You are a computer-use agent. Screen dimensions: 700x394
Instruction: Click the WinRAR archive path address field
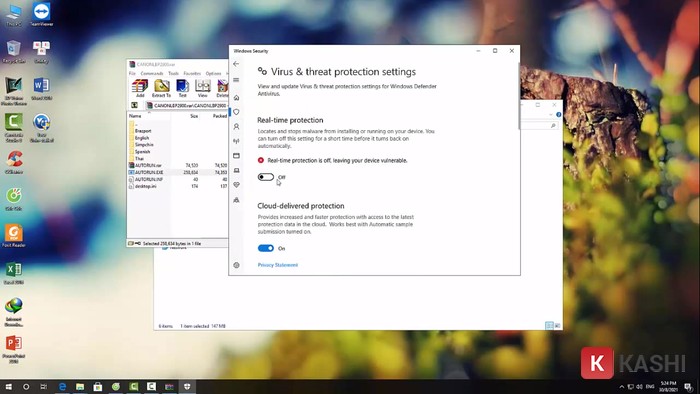tap(187, 105)
